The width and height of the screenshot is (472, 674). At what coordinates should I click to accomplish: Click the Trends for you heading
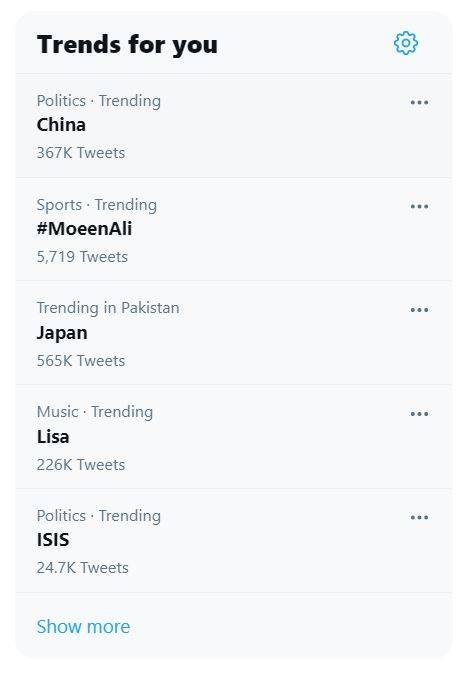coord(127,45)
